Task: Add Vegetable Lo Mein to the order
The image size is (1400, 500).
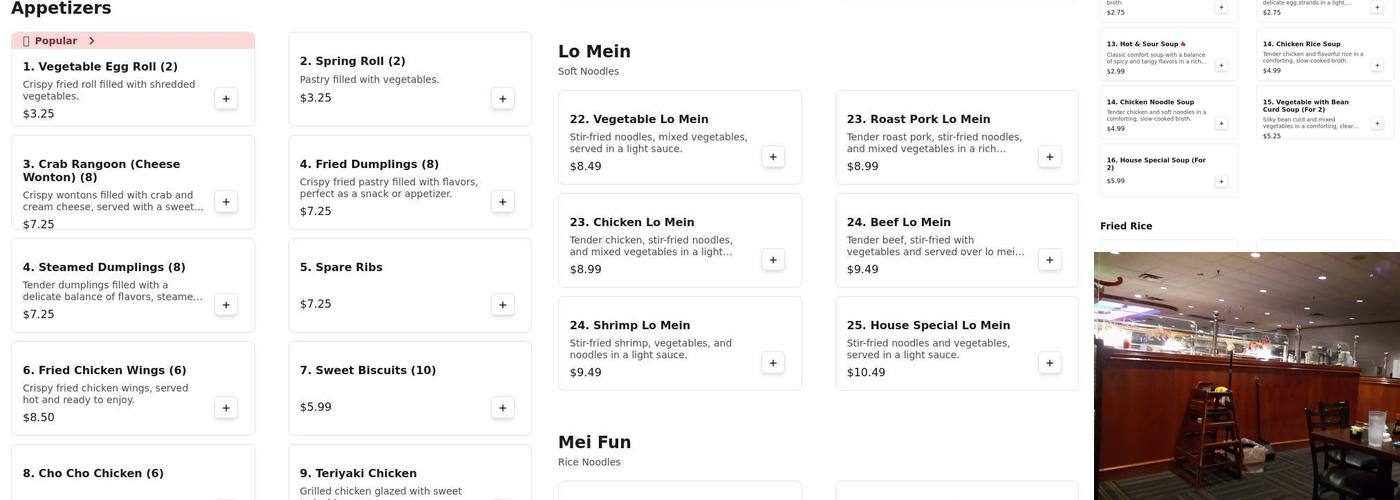Action: pyautogui.click(x=773, y=157)
